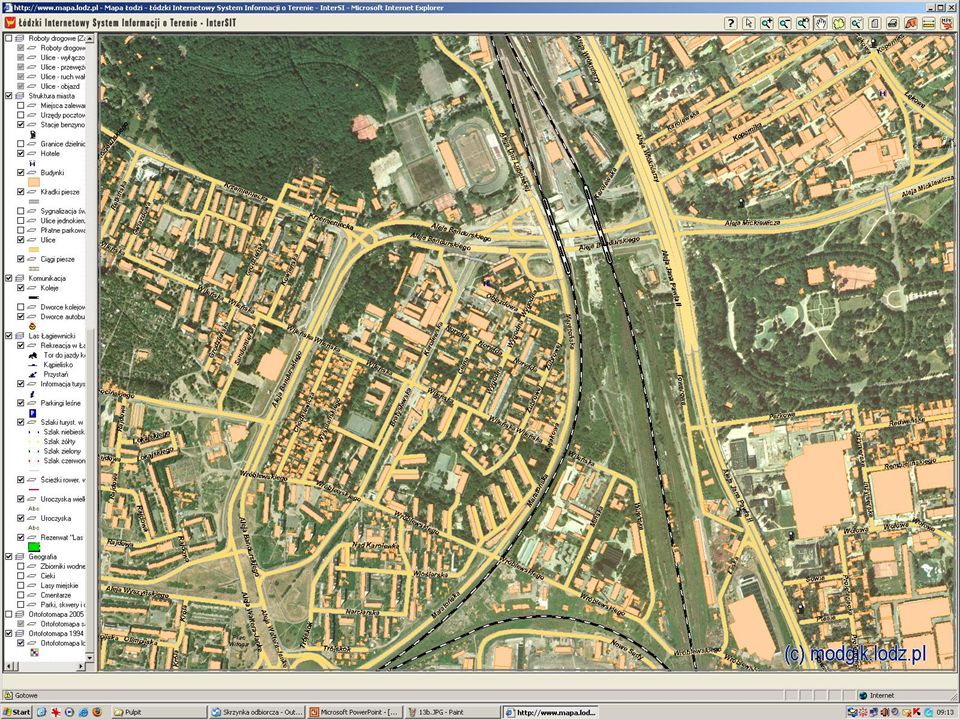Click the InterSIT coat of arms logo
The image size is (960, 720).
tap(10, 23)
